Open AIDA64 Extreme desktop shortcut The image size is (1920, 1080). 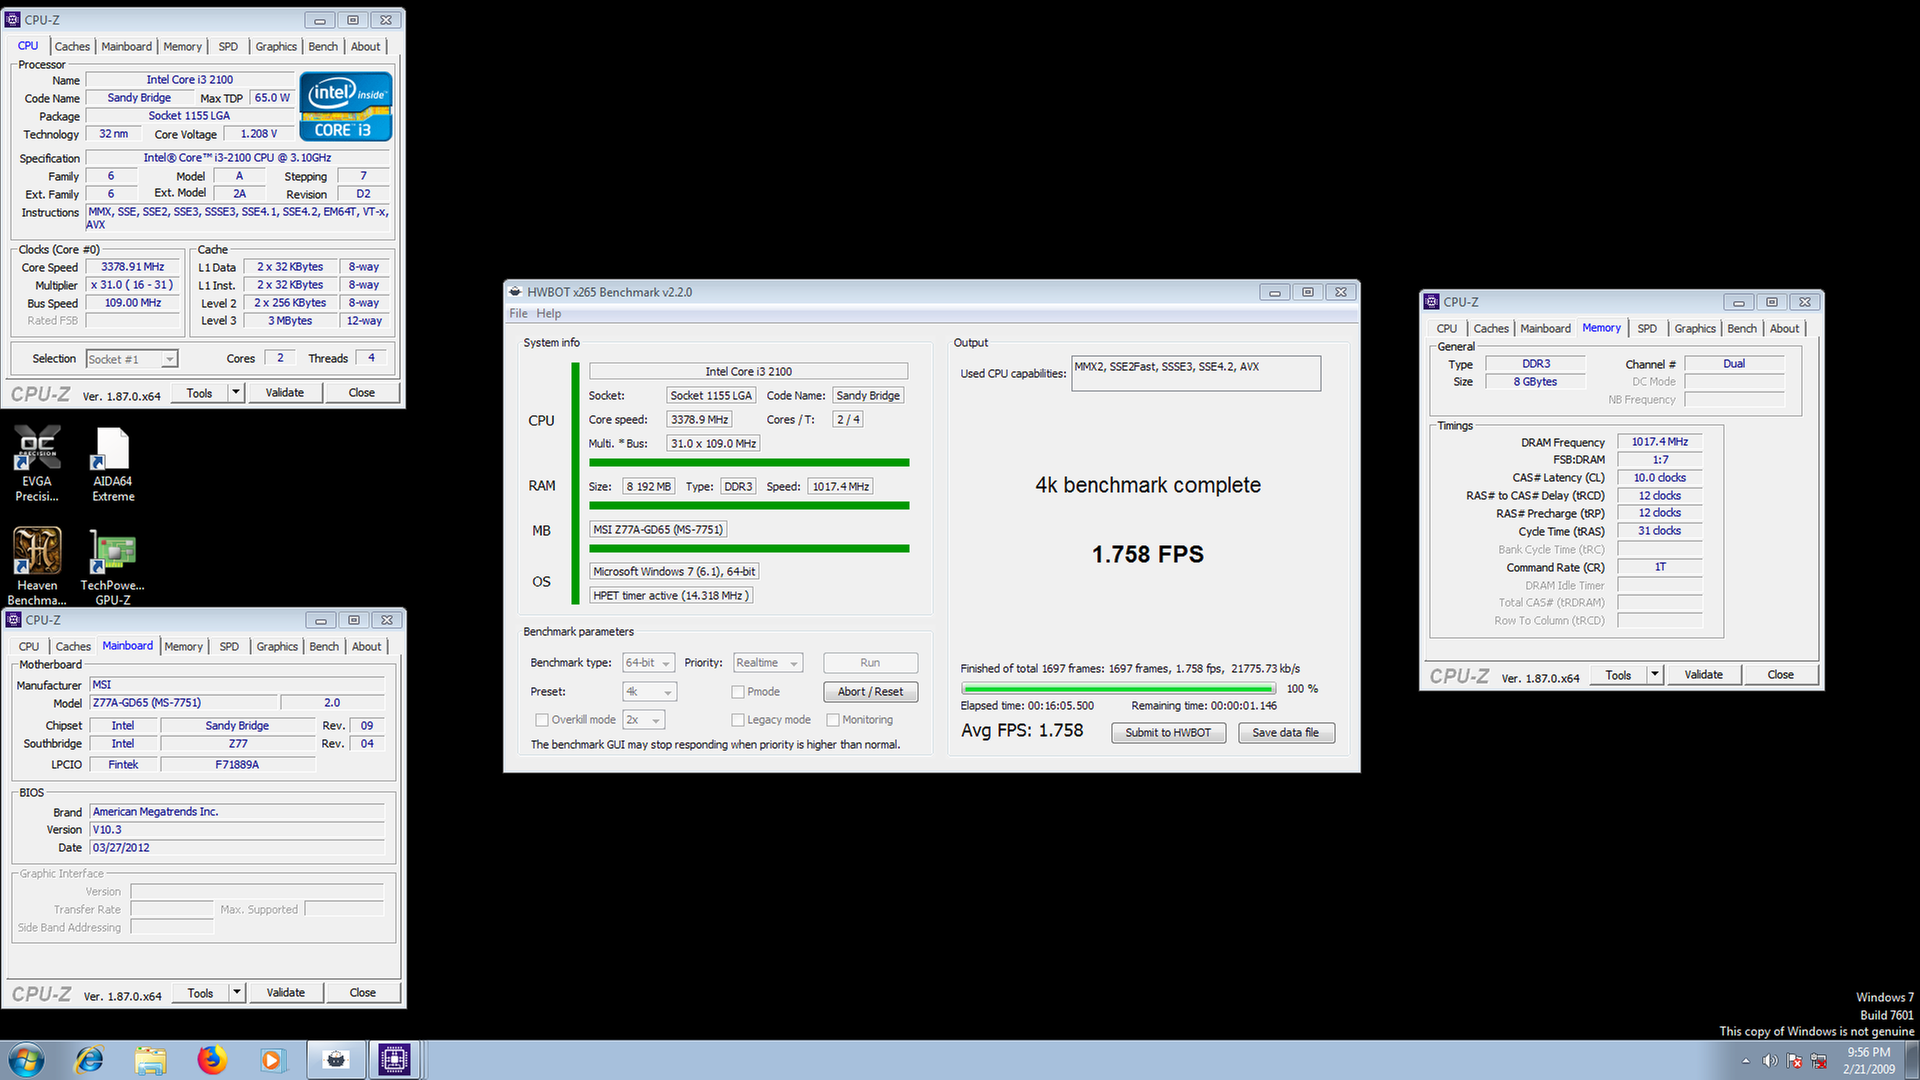[113, 463]
